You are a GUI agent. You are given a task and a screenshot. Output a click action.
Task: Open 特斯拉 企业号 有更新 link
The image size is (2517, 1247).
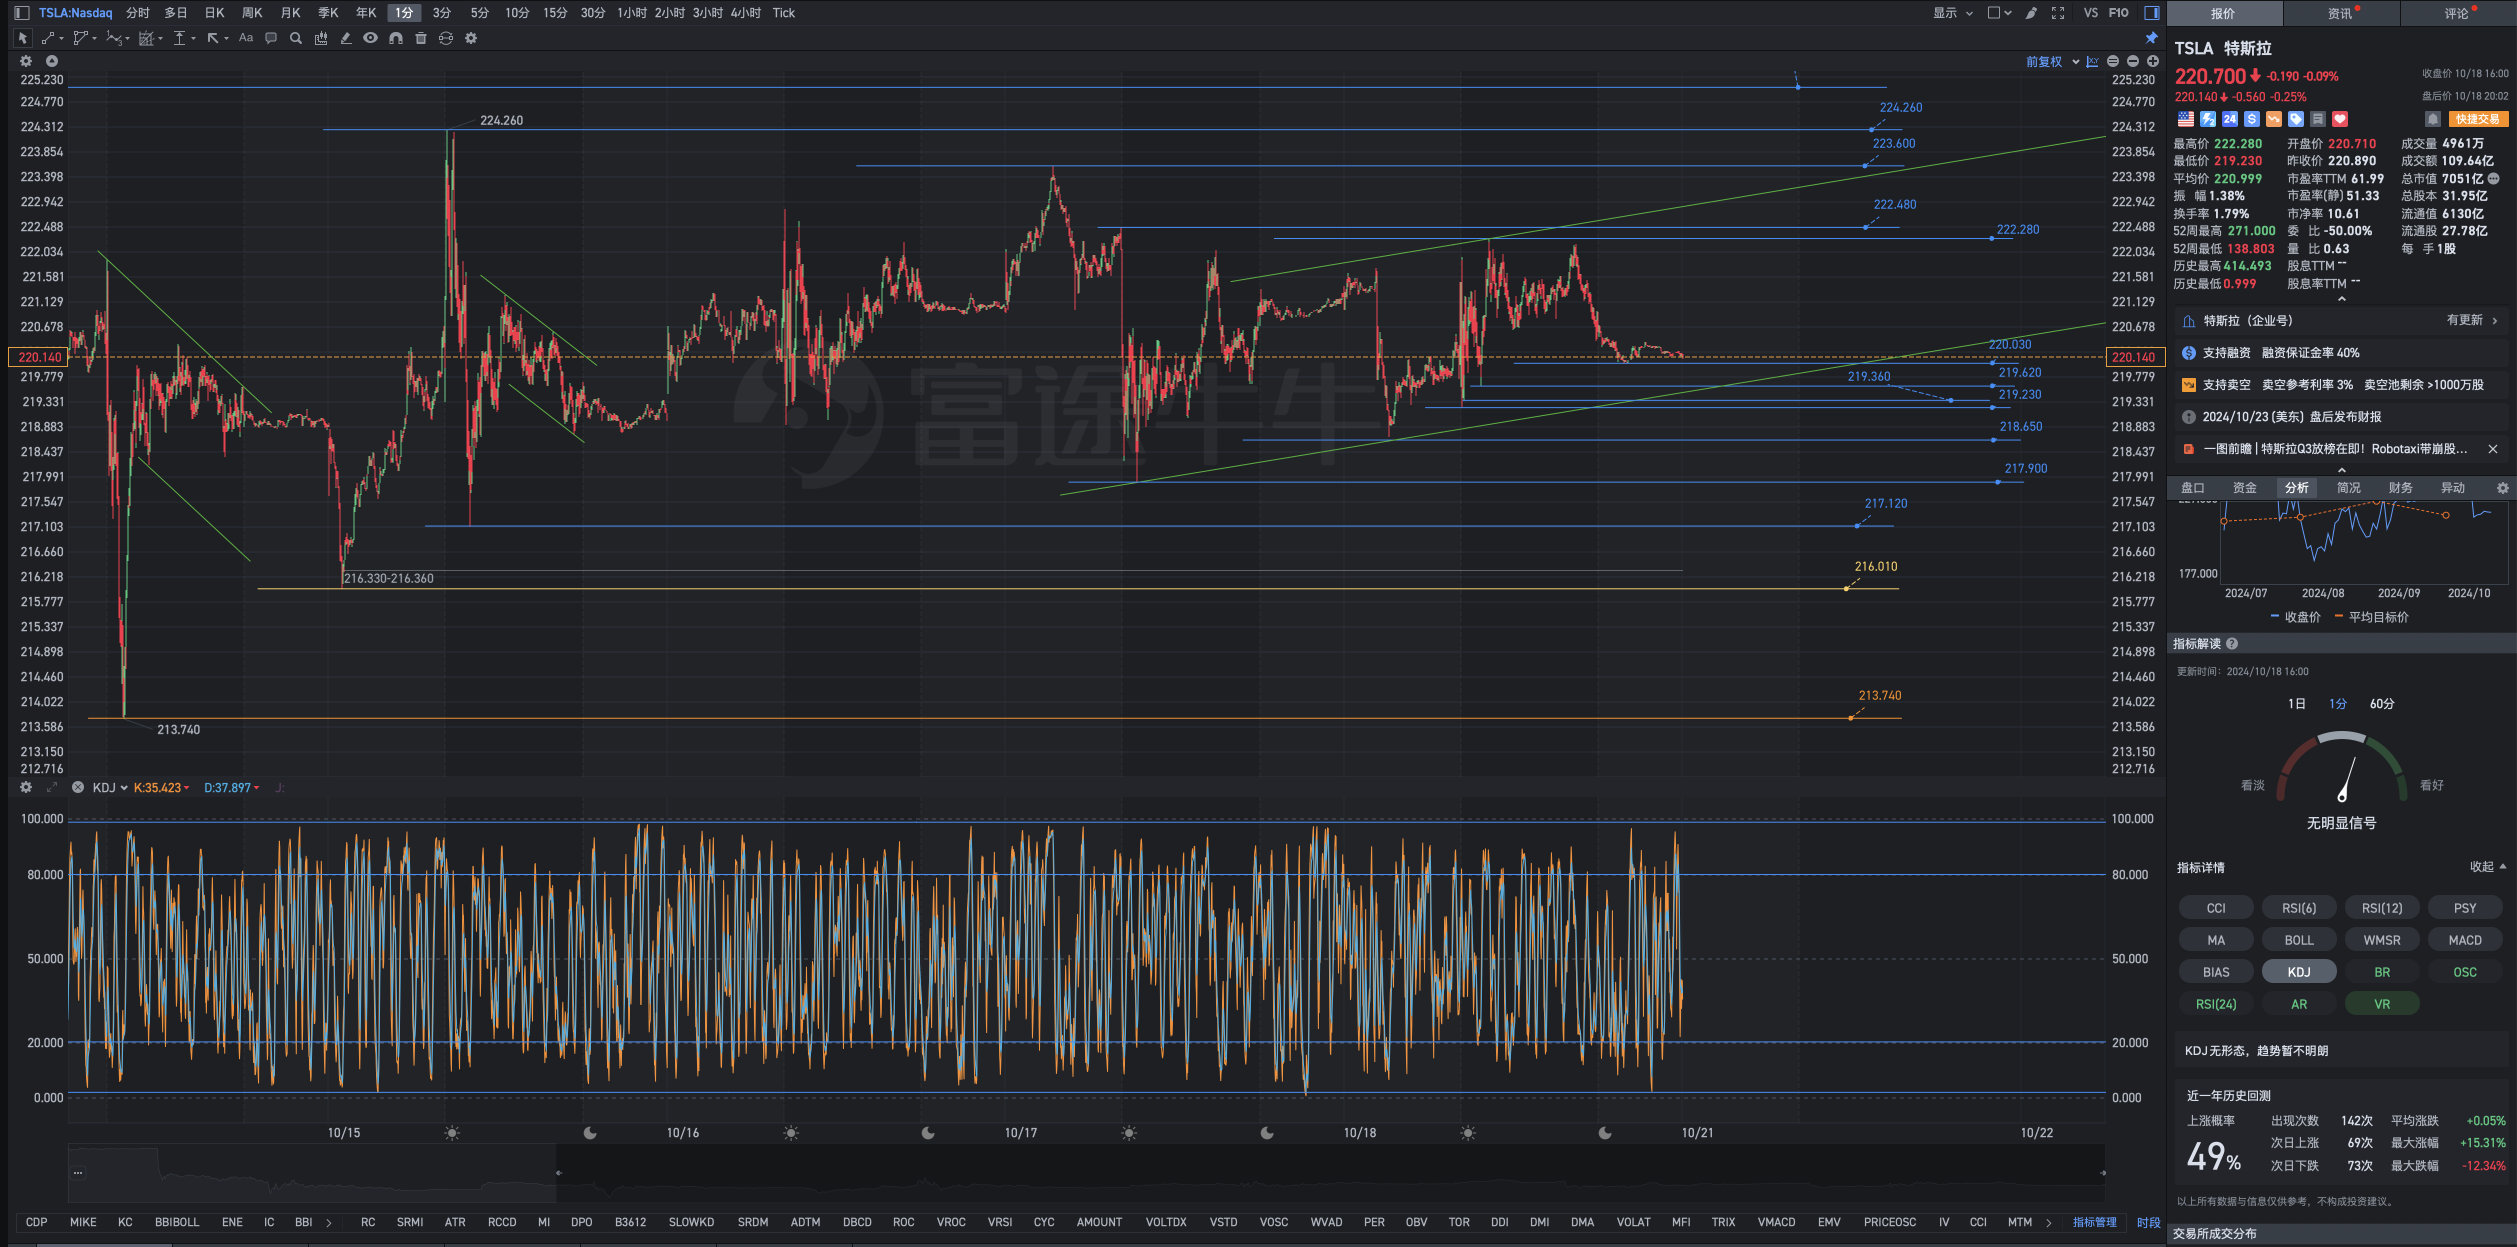click(2341, 321)
